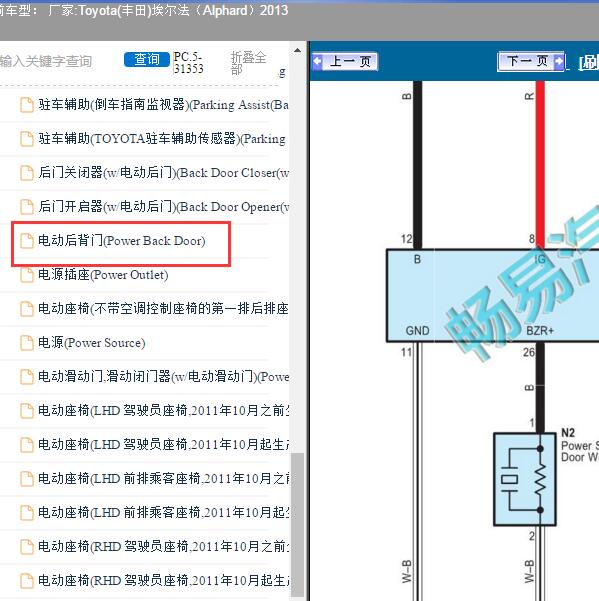The width and height of the screenshot is (599, 601).
Task: Select the power sliding door entry
Action: pyautogui.click(x=163, y=376)
